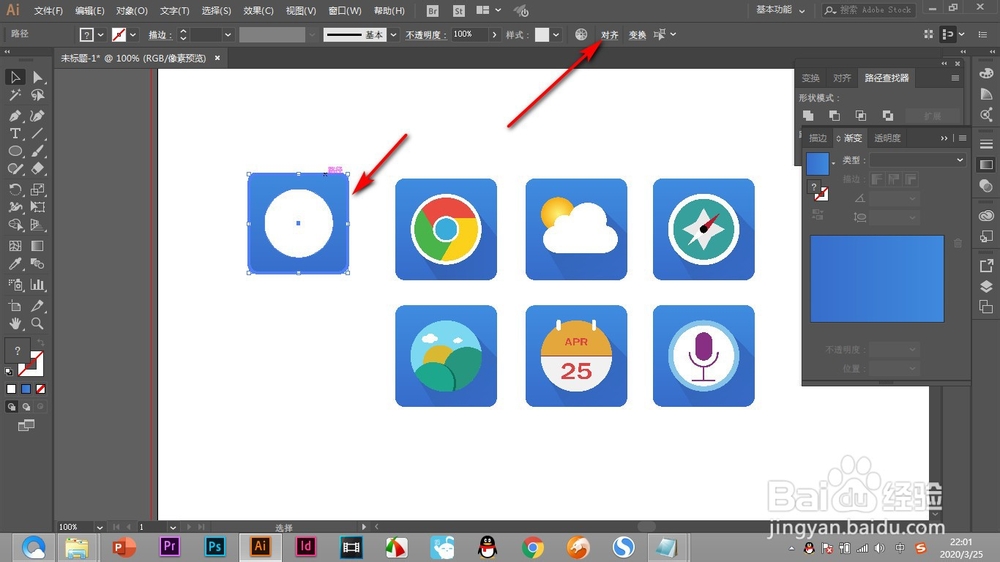The width and height of the screenshot is (1000, 562).
Task: Select the Column Graph tool
Action: pyautogui.click(x=38, y=285)
